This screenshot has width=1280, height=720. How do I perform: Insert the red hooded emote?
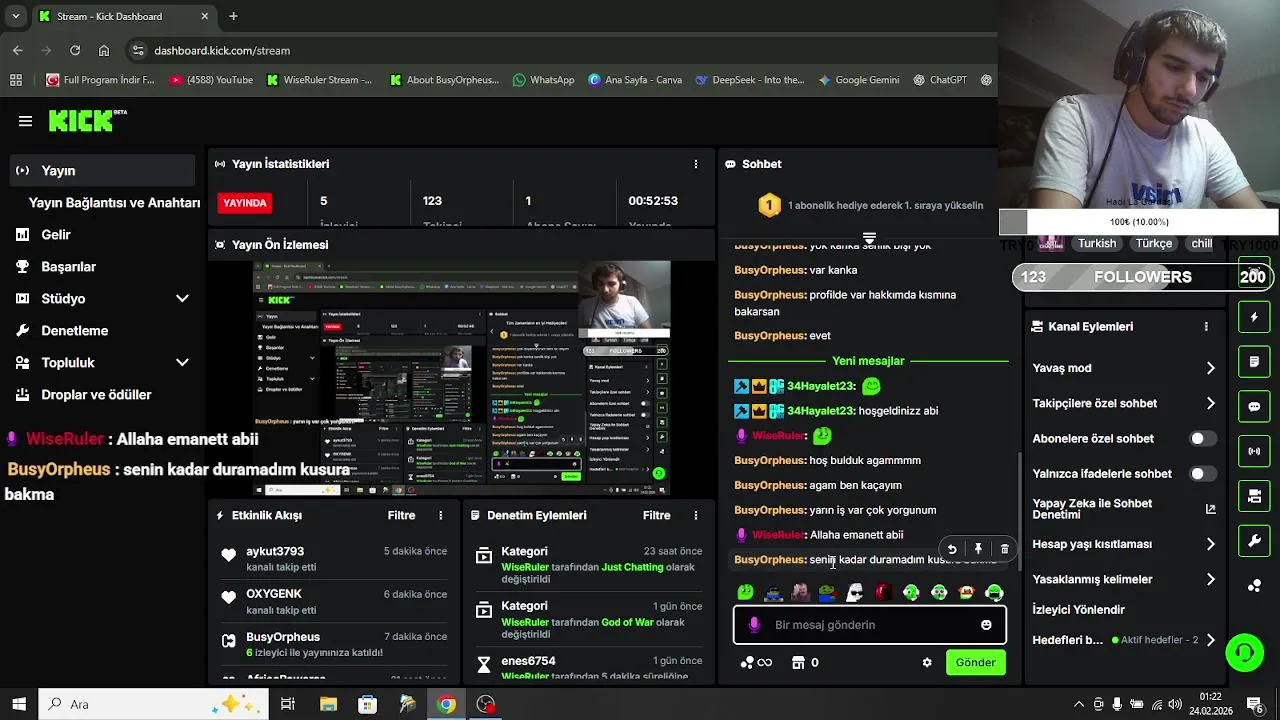[x=882, y=592]
